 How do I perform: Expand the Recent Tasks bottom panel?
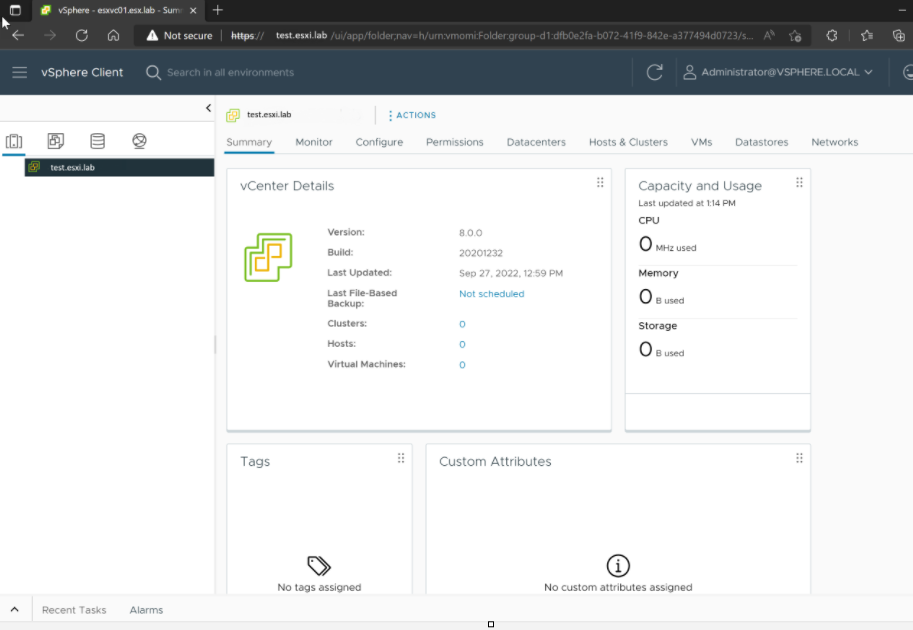15,610
